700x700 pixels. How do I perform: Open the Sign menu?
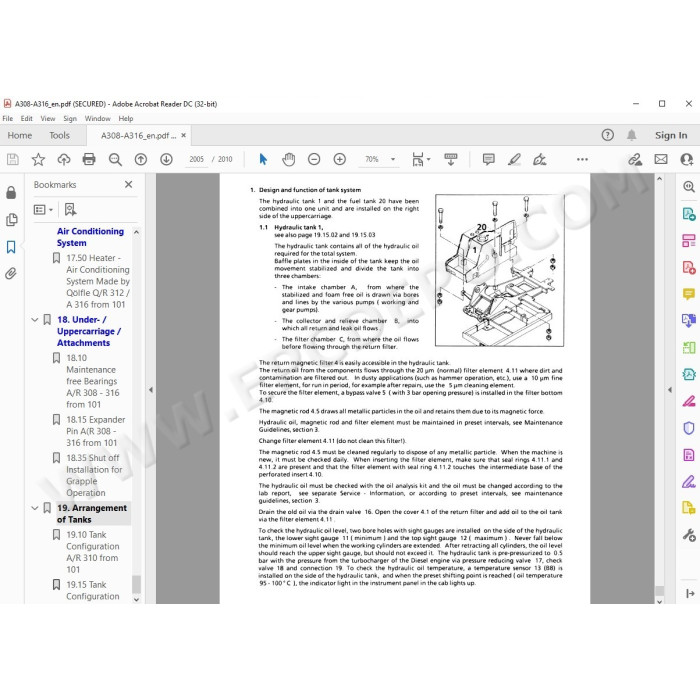(x=70, y=118)
